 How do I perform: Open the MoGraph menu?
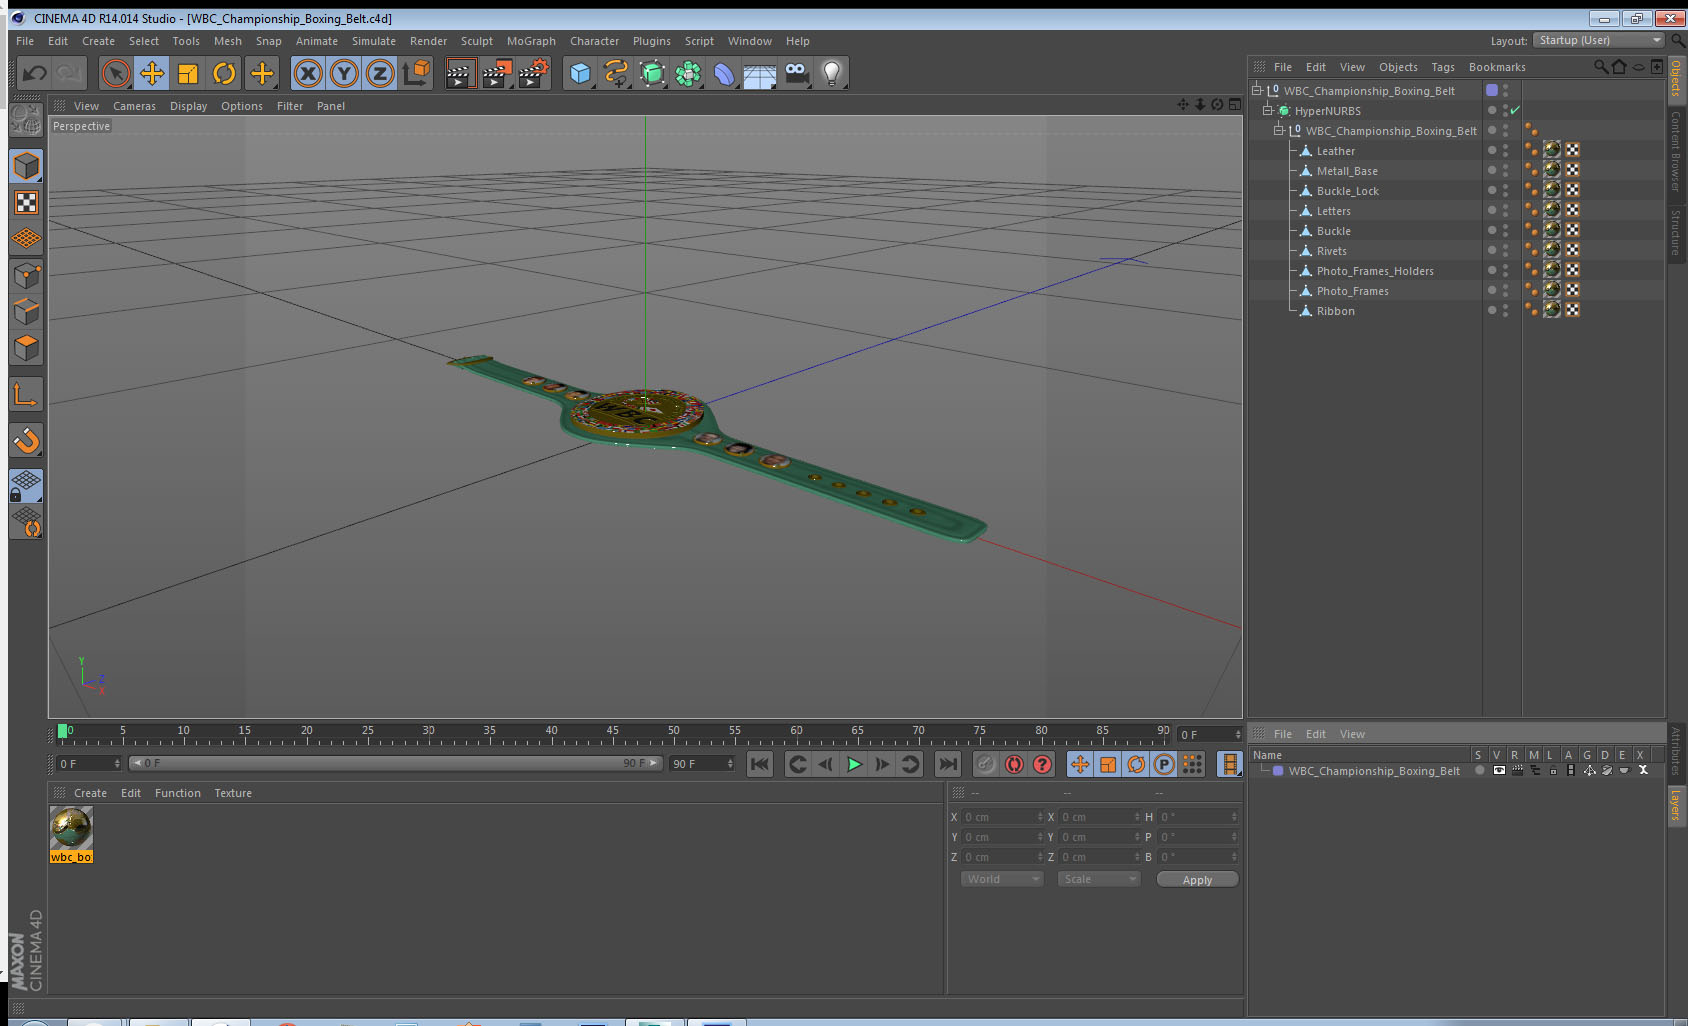pos(531,41)
